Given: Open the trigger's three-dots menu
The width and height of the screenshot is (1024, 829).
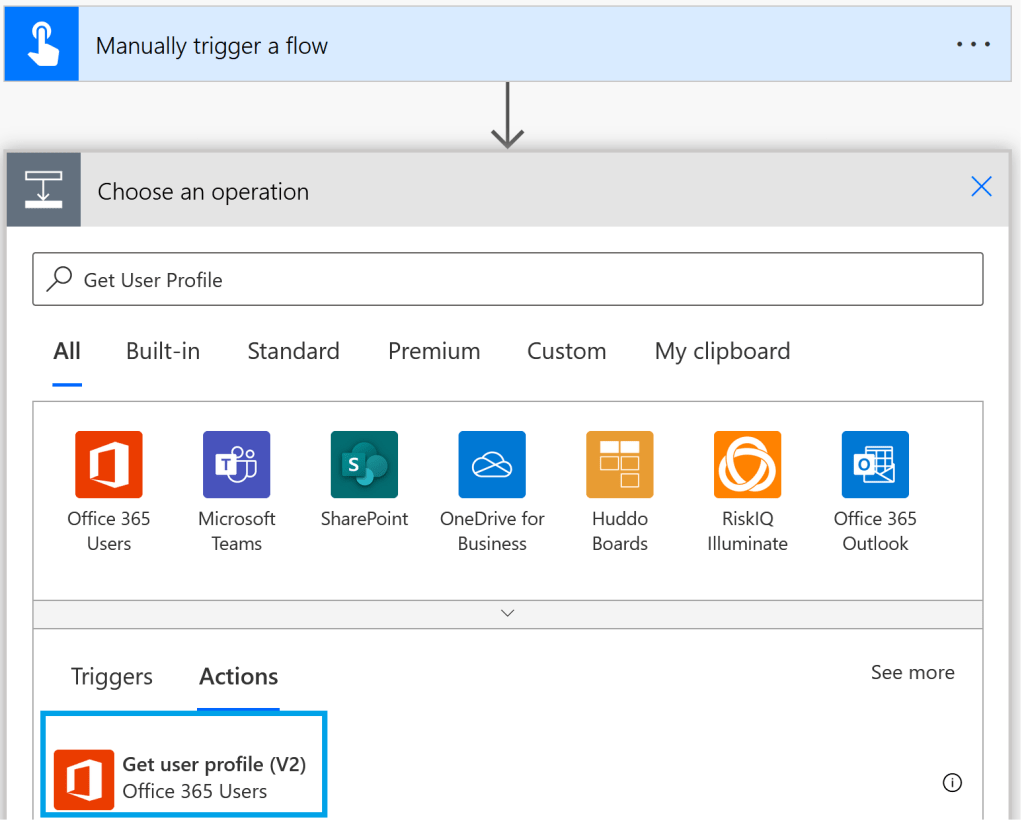Looking at the screenshot, I should pyautogui.click(x=973, y=45).
